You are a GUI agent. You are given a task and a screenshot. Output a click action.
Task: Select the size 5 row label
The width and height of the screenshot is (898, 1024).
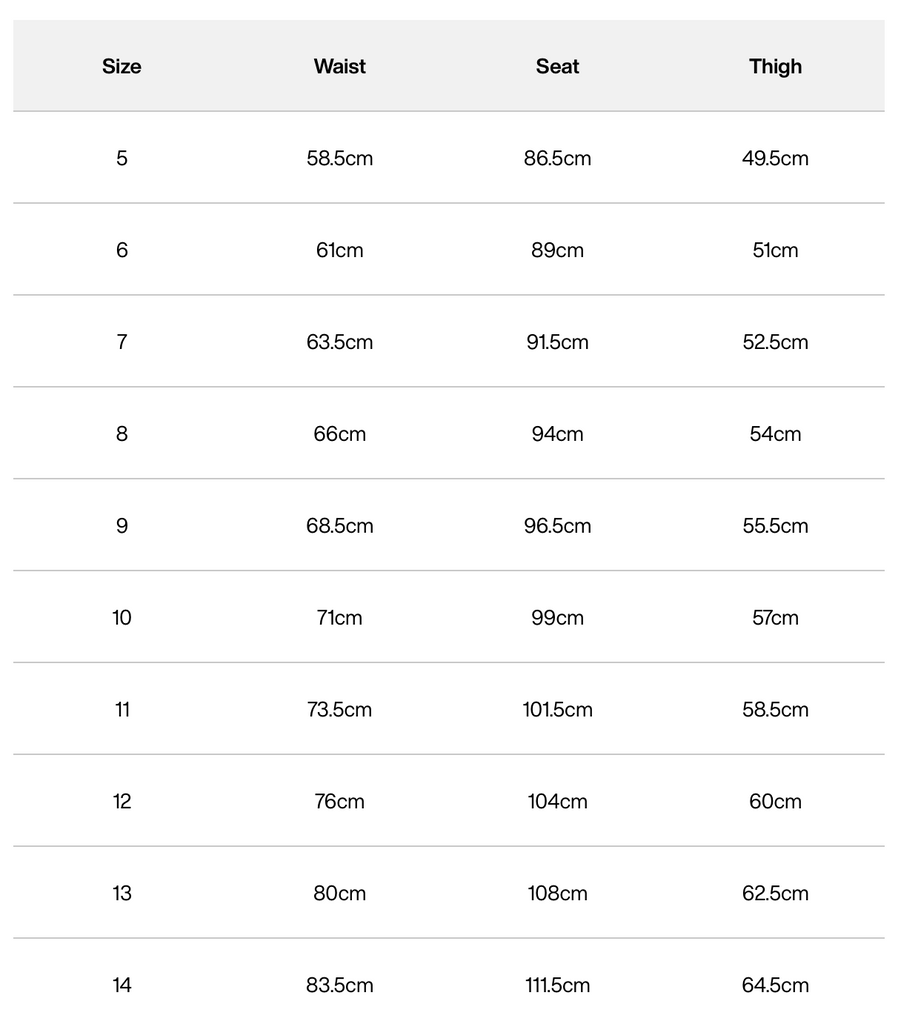tap(122, 158)
